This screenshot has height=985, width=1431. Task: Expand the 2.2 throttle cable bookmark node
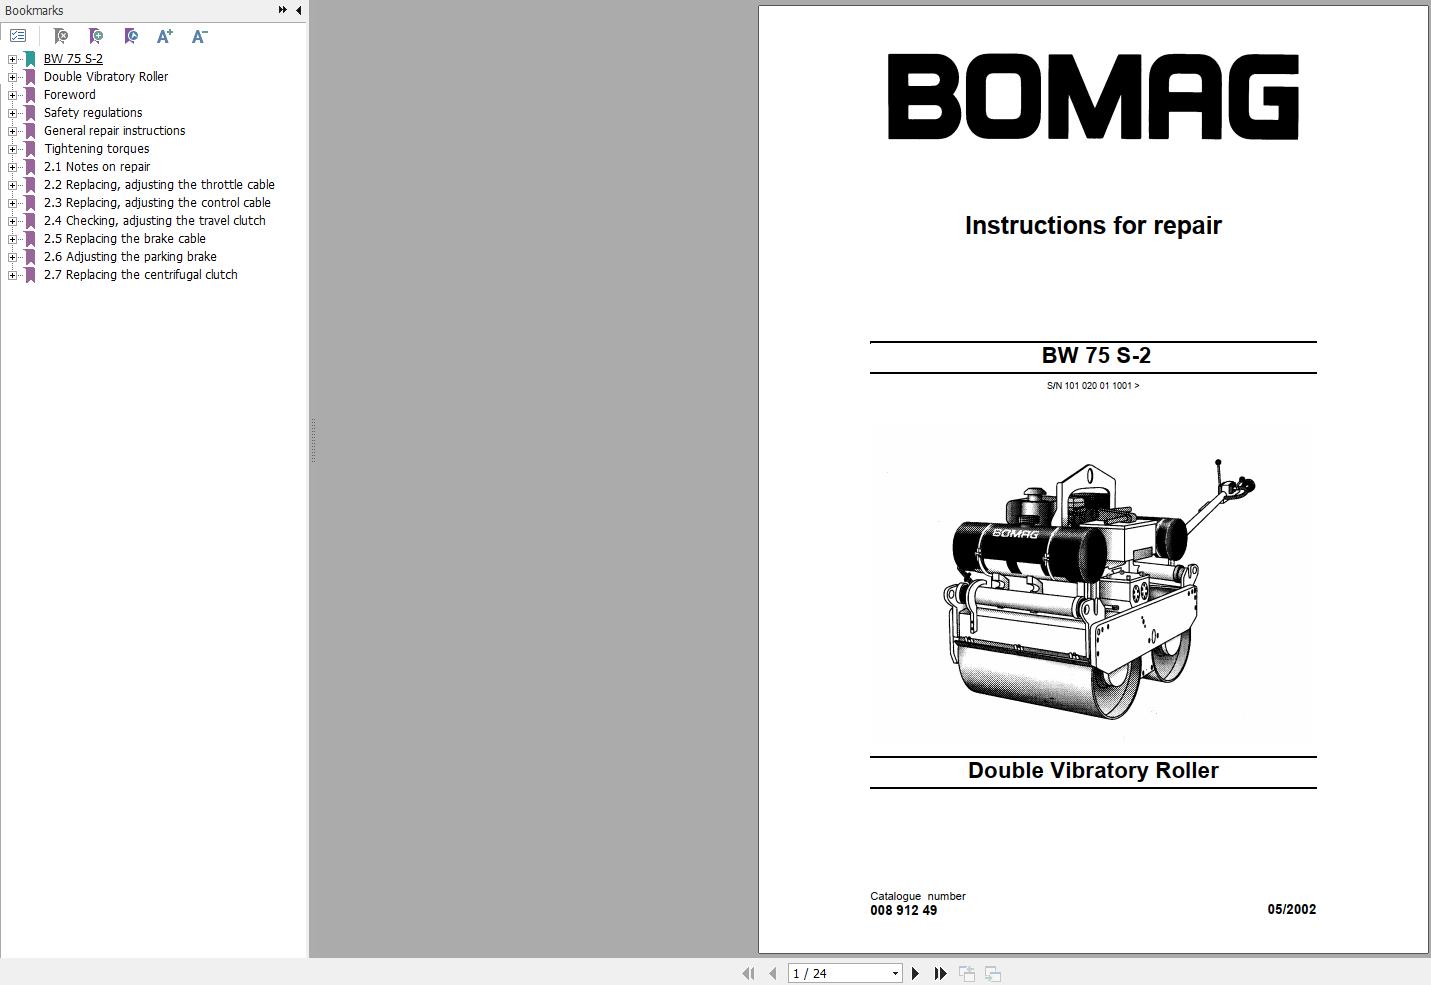12,185
